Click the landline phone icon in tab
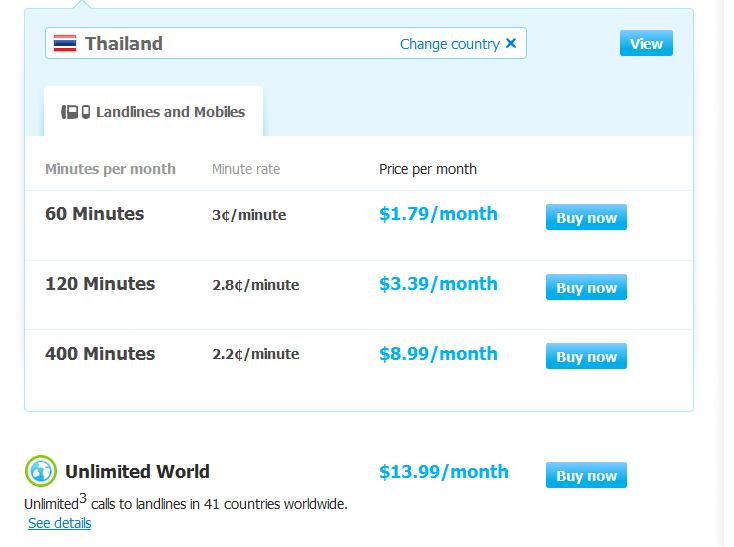 (70, 112)
